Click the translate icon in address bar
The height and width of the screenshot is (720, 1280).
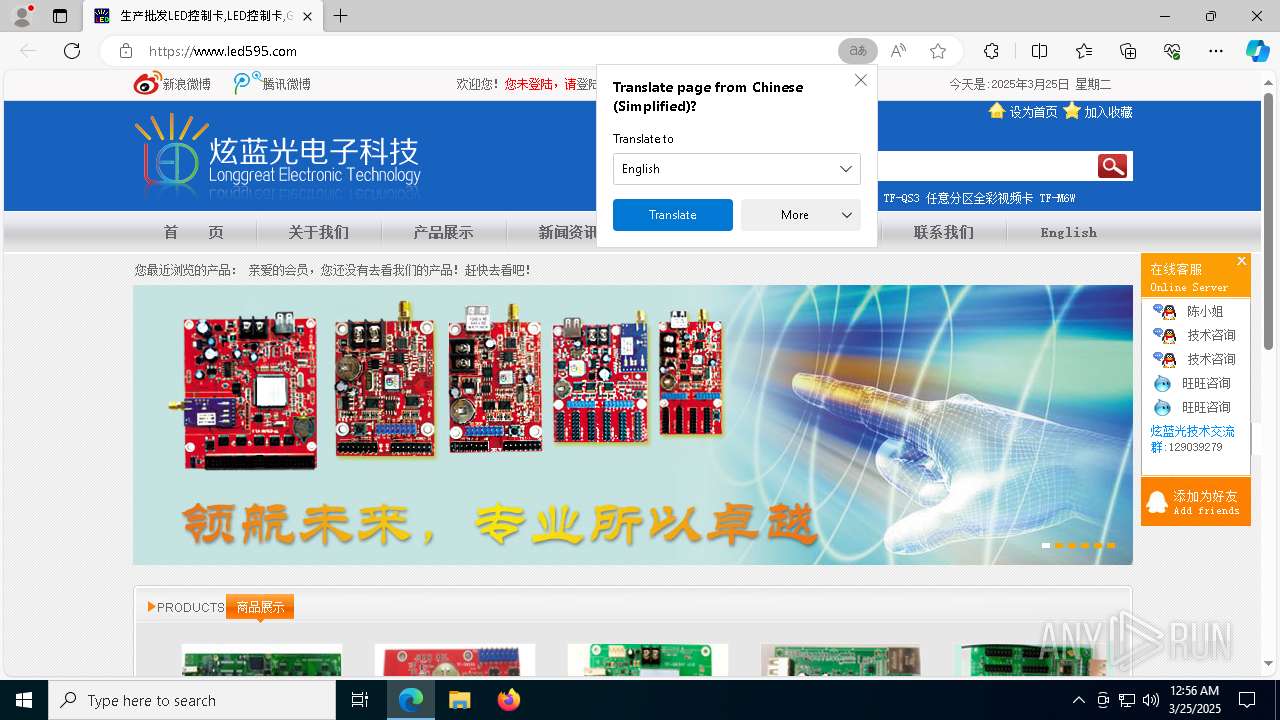pyautogui.click(x=858, y=51)
